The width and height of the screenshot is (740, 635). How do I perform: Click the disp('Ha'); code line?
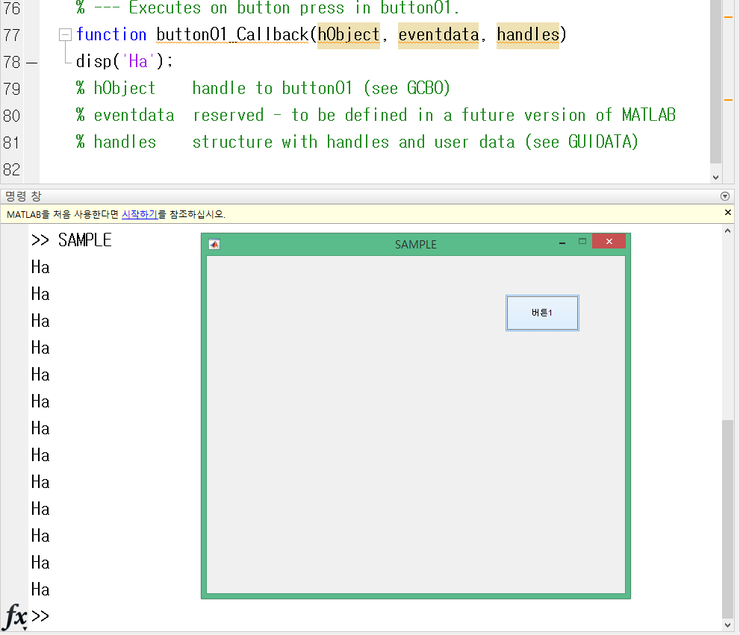click(x=125, y=62)
